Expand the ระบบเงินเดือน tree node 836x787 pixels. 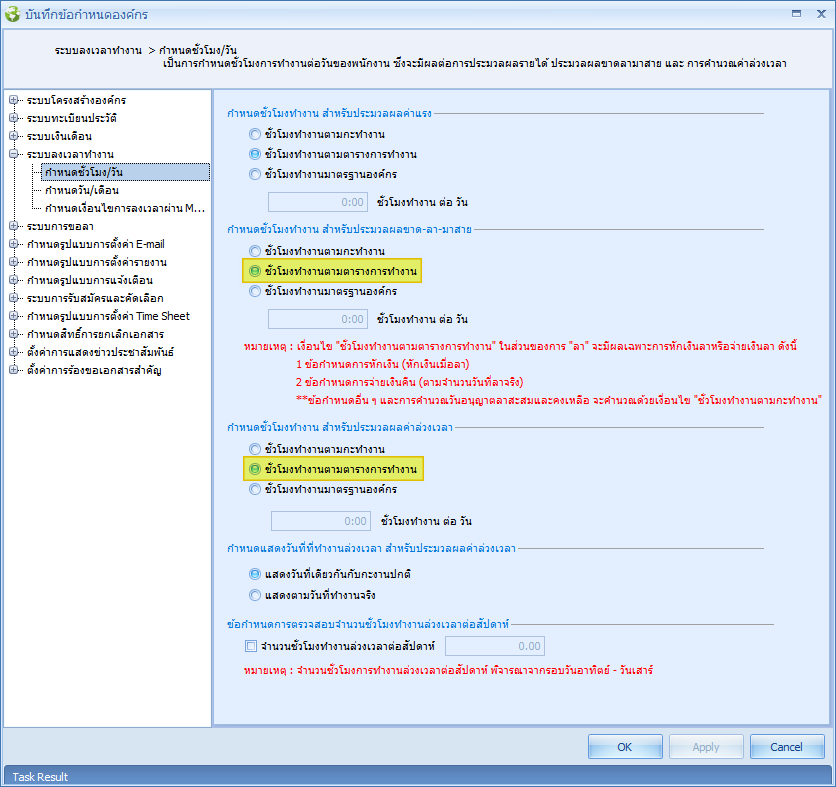coord(13,136)
